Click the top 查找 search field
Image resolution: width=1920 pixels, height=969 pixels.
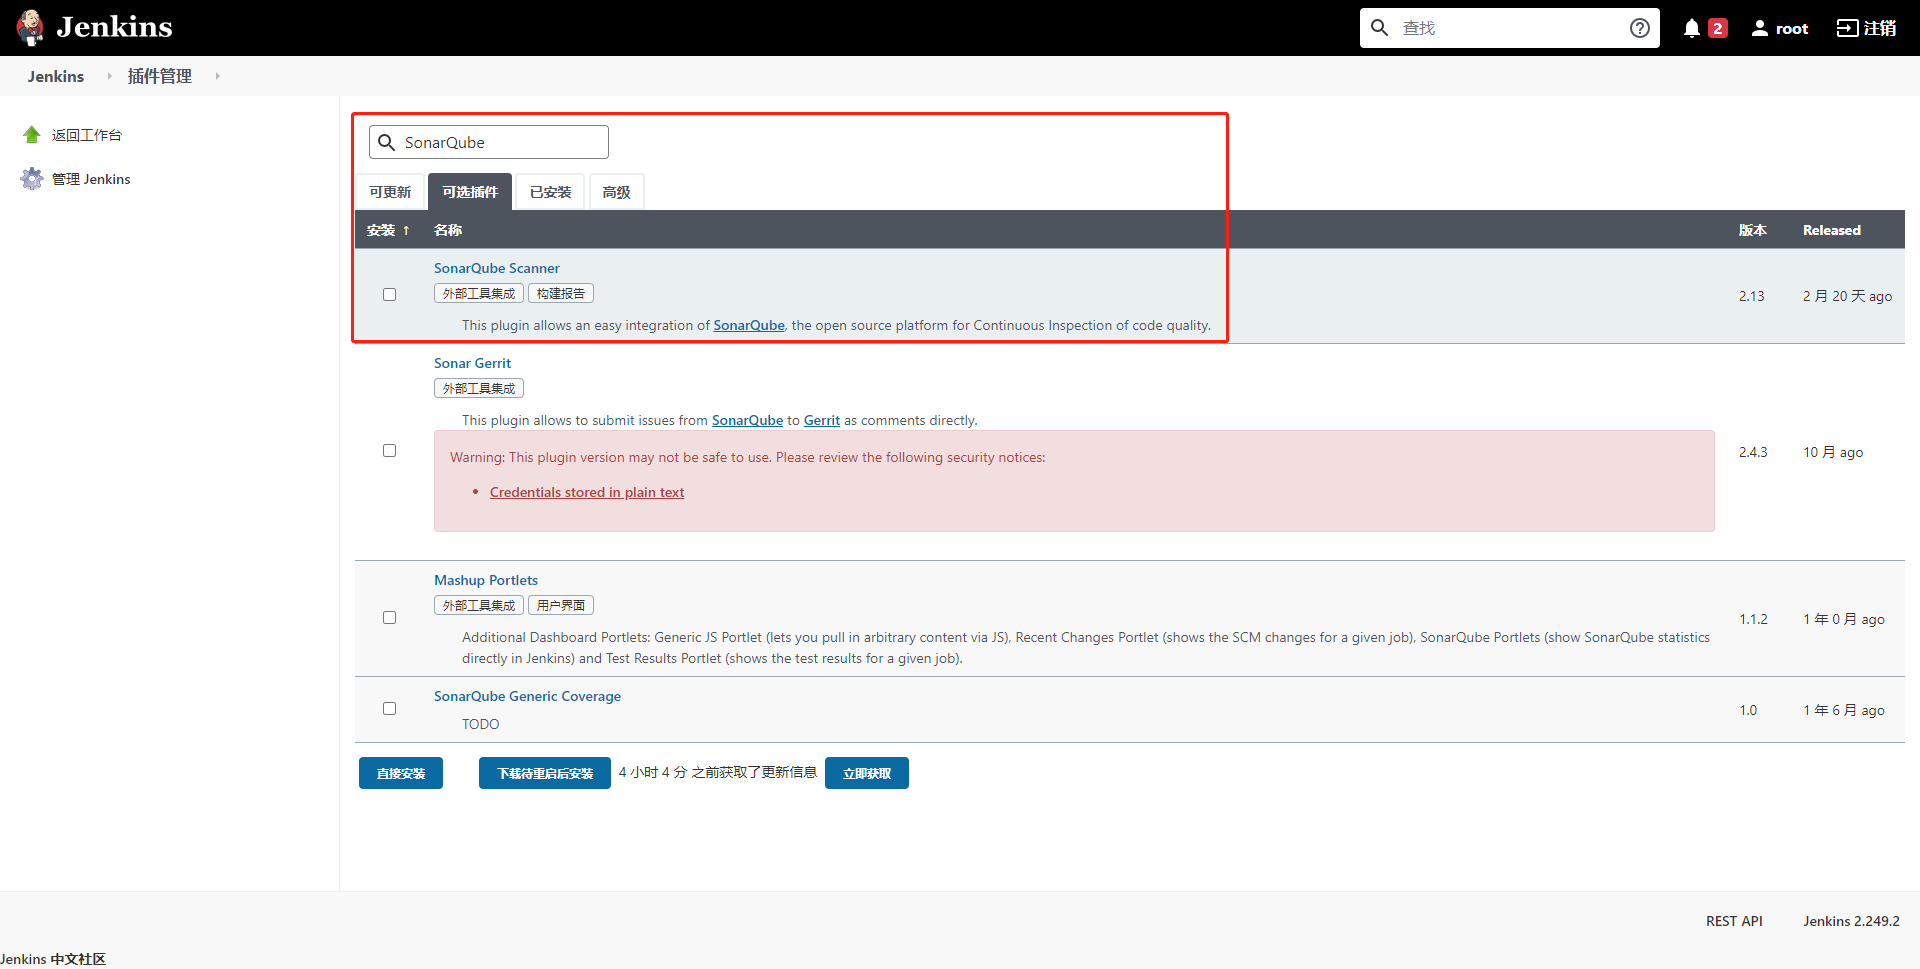[x=1508, y=28]
